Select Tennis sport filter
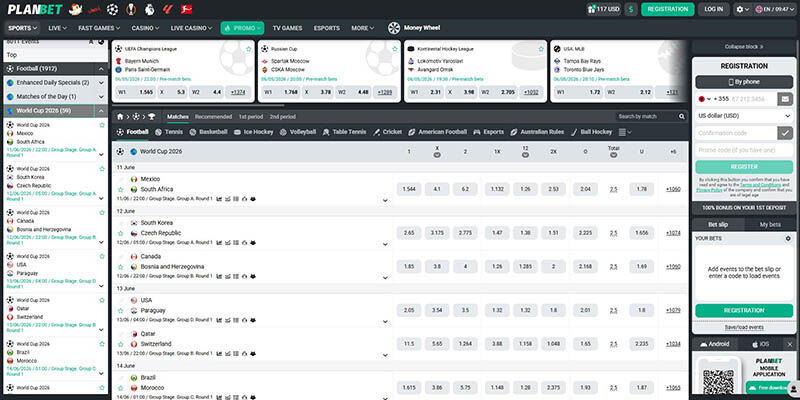The width and height of the screenshot is (800, 400). [x=169, y=132]
